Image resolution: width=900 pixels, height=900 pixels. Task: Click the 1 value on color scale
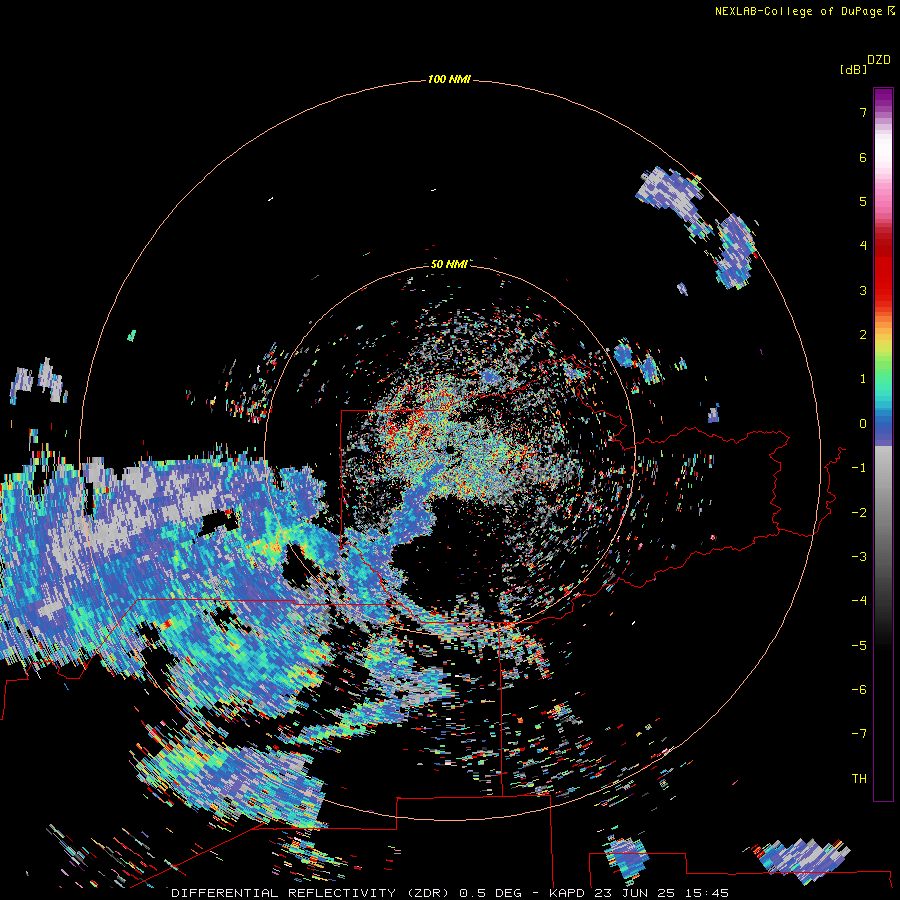pyautogui.click(x=863, y=379)
